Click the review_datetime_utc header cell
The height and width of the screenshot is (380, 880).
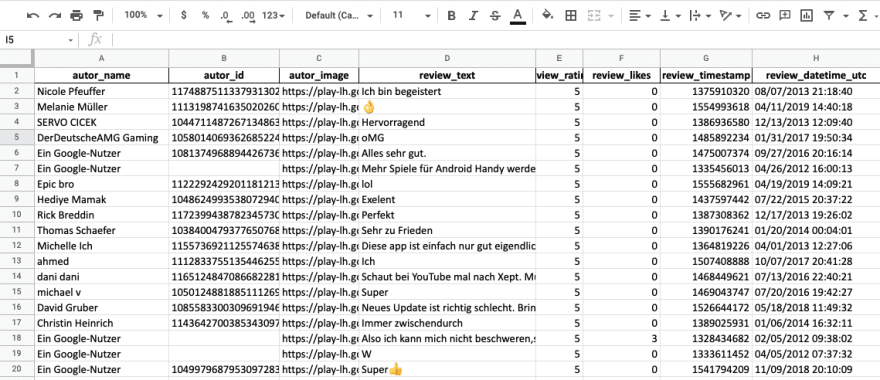(816, 75)
